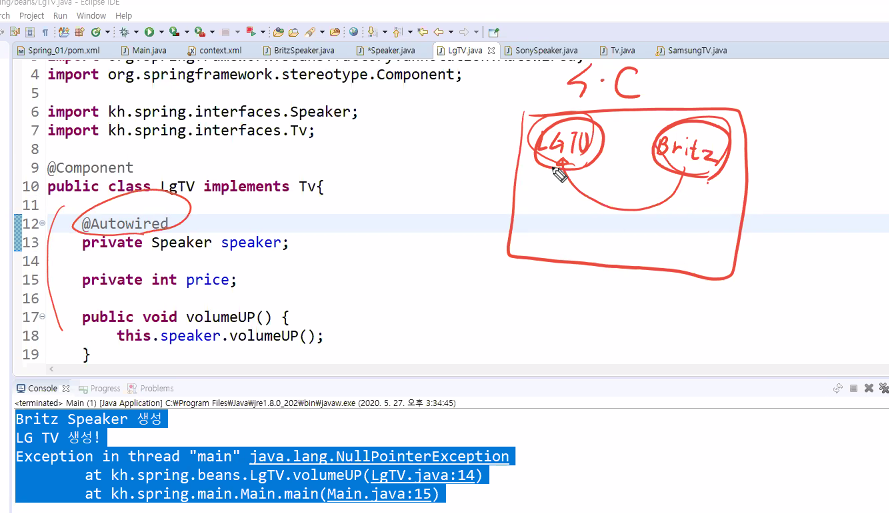Click the Debug bug icon in toolbar
889x513 pixels.
(x=124, y=32)
